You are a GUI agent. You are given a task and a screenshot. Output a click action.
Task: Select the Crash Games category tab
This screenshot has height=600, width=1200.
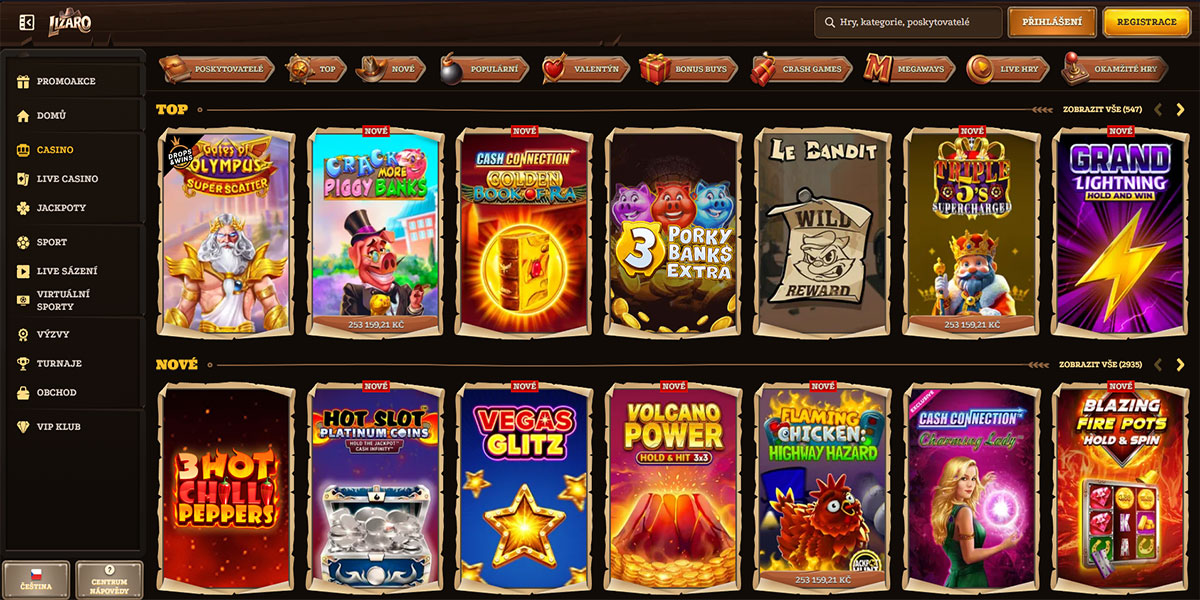pyautogui.click(x=801, y=69)
